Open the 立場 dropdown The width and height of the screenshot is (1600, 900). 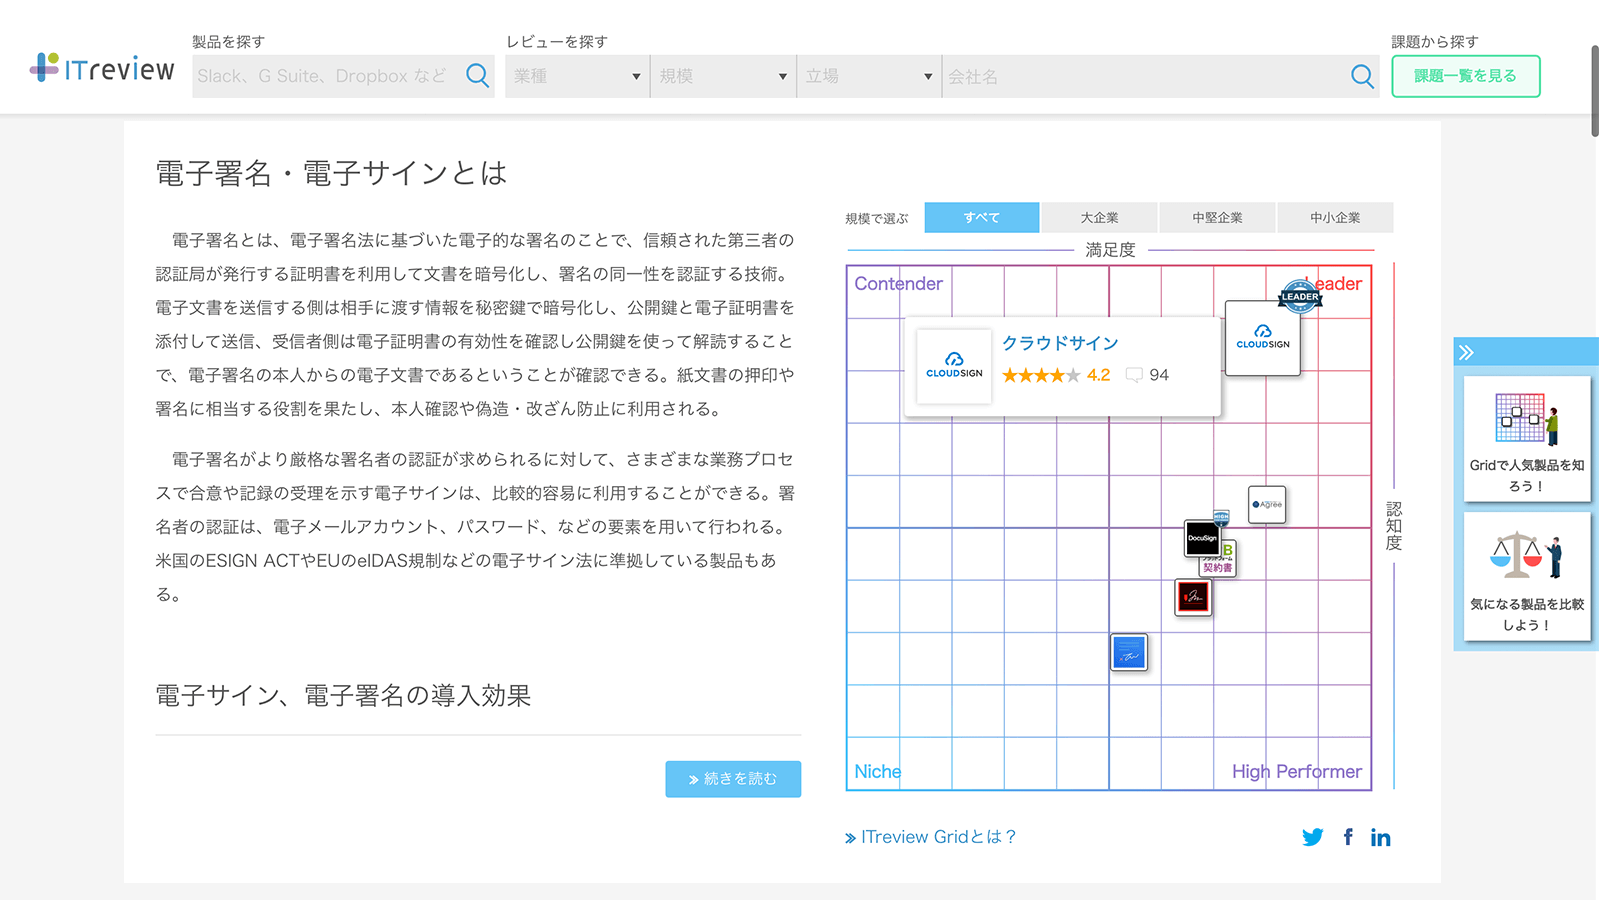[869, 76]
